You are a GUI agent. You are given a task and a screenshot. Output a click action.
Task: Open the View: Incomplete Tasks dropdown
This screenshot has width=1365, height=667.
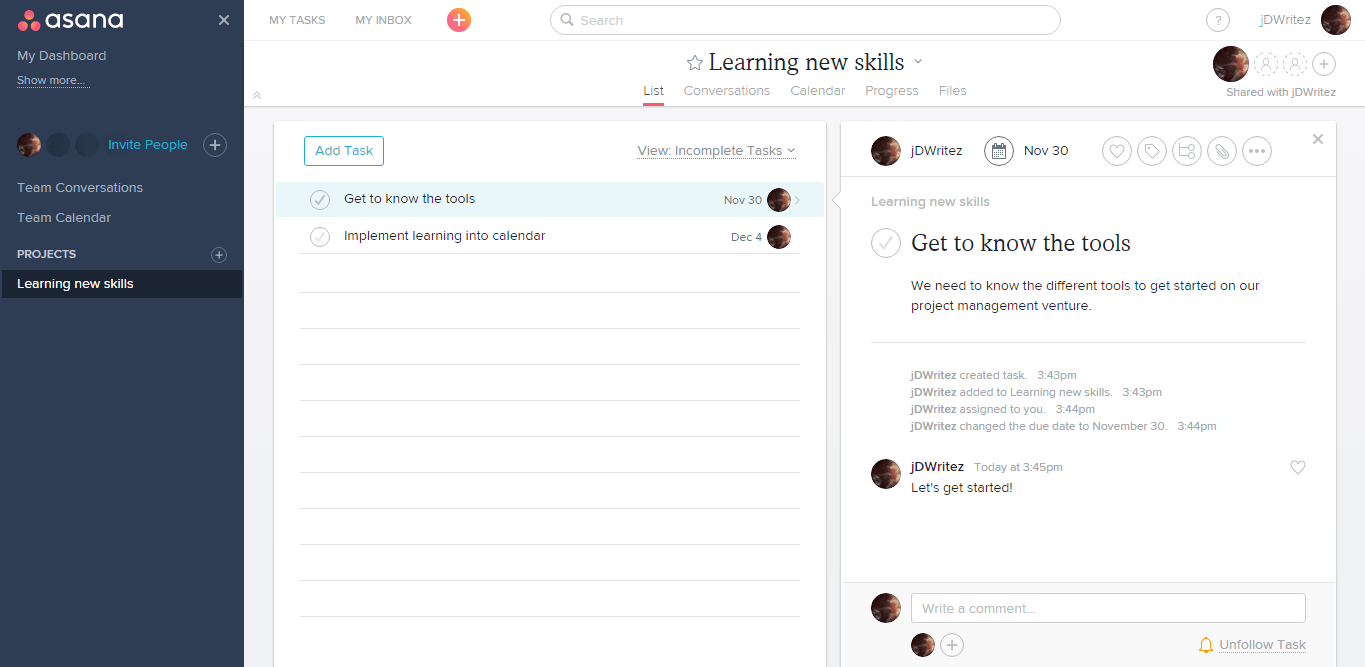[x=716, y=151]
